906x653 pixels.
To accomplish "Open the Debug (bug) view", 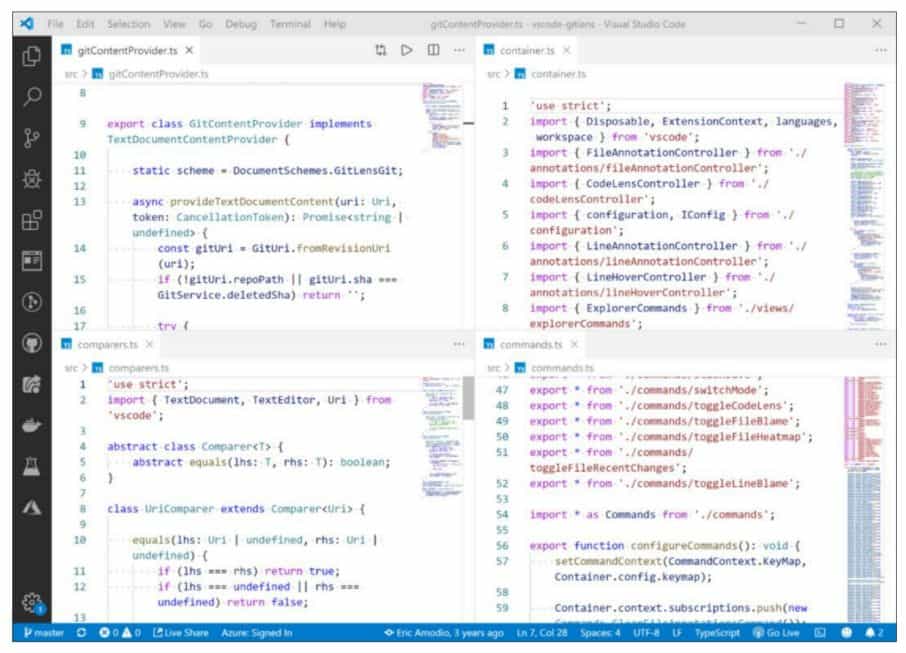I will (x=32, y=179).
